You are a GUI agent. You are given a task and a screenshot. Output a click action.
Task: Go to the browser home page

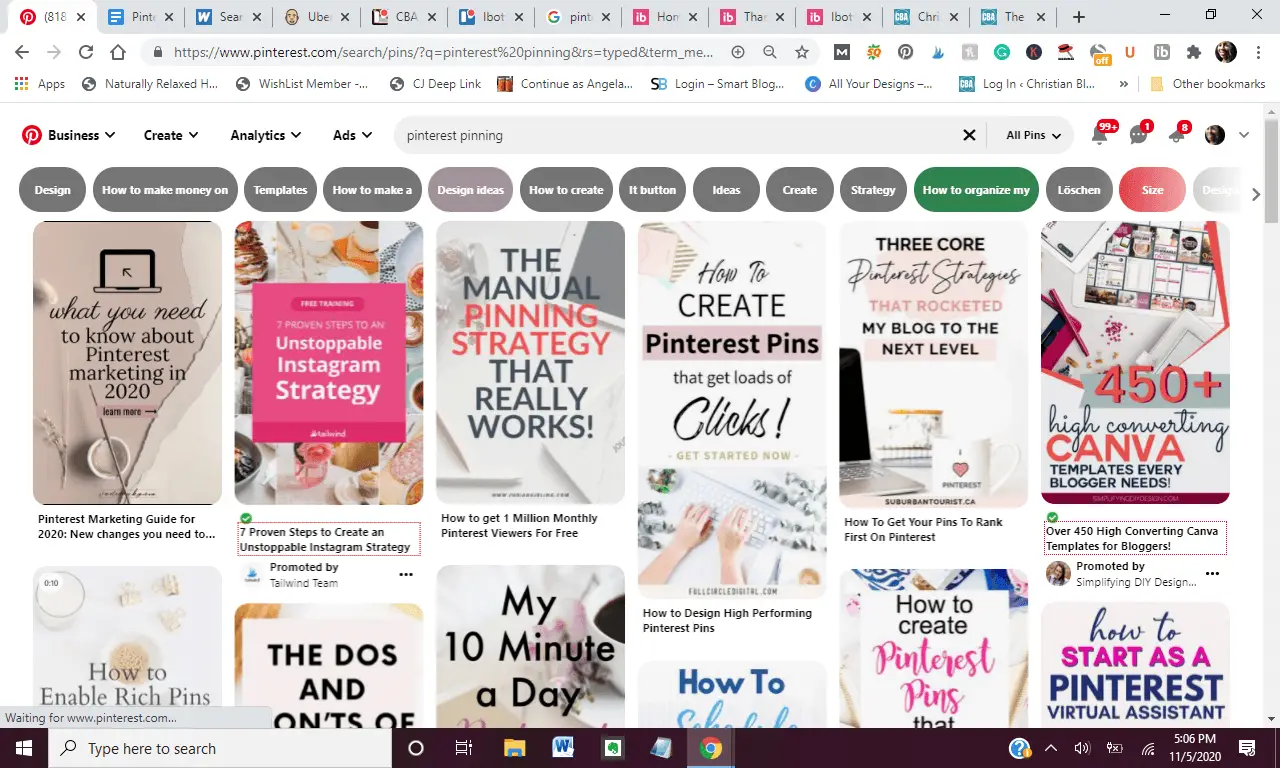click(118, 53)
